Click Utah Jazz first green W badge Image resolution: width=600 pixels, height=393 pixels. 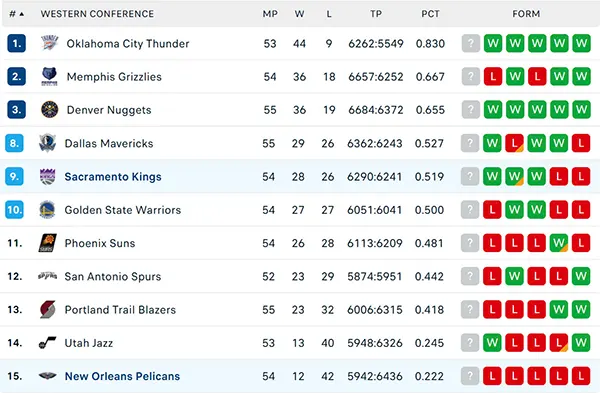point(492,342)
